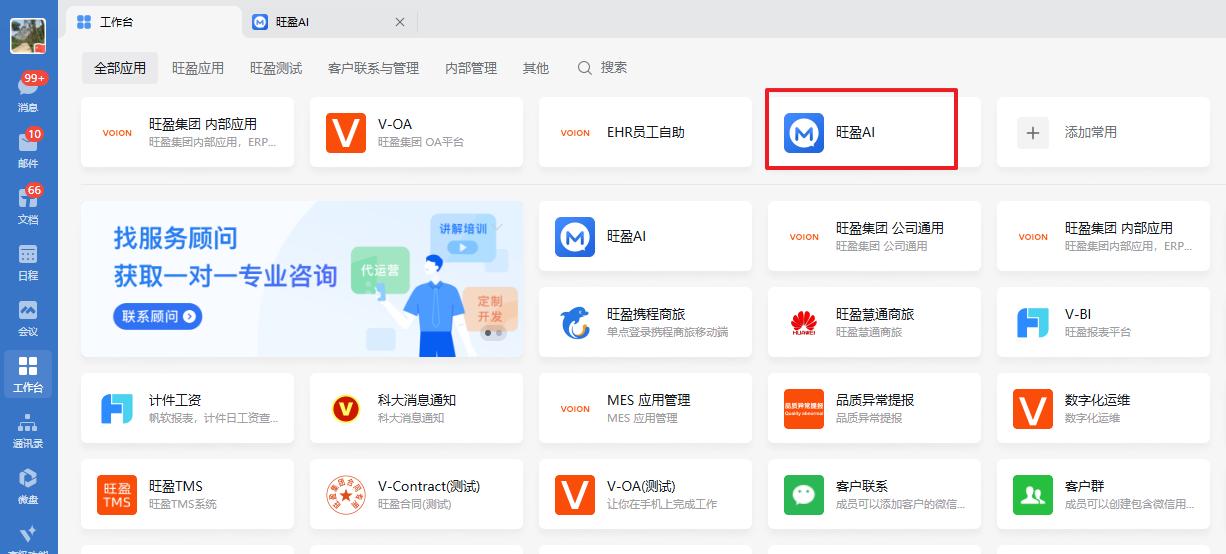Open the V-Contract(测试) seal icon
This screenshot has height=554, width=1226.
[x=346, y=495]
